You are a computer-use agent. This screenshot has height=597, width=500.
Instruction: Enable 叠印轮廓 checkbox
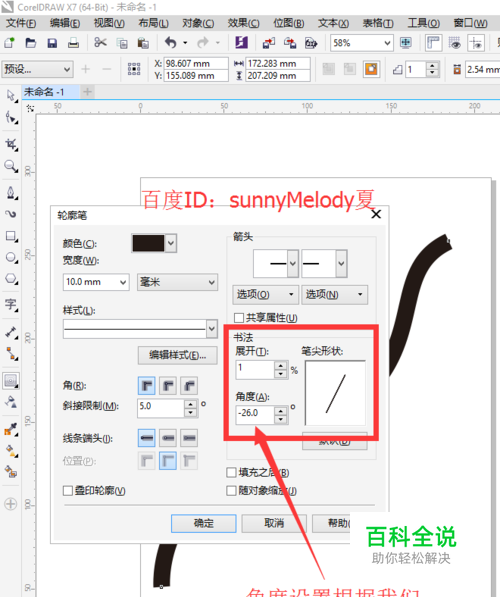point(68,490)
